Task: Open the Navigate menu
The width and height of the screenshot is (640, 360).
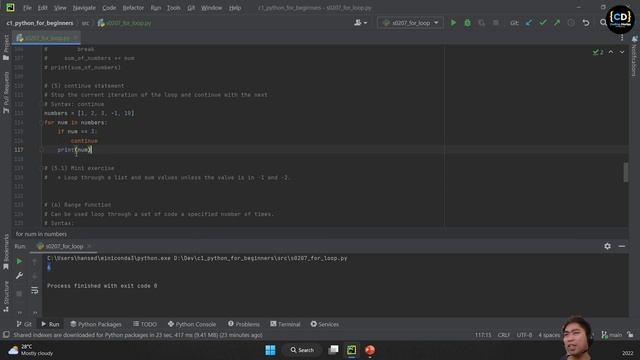Action: click(84, 8)
